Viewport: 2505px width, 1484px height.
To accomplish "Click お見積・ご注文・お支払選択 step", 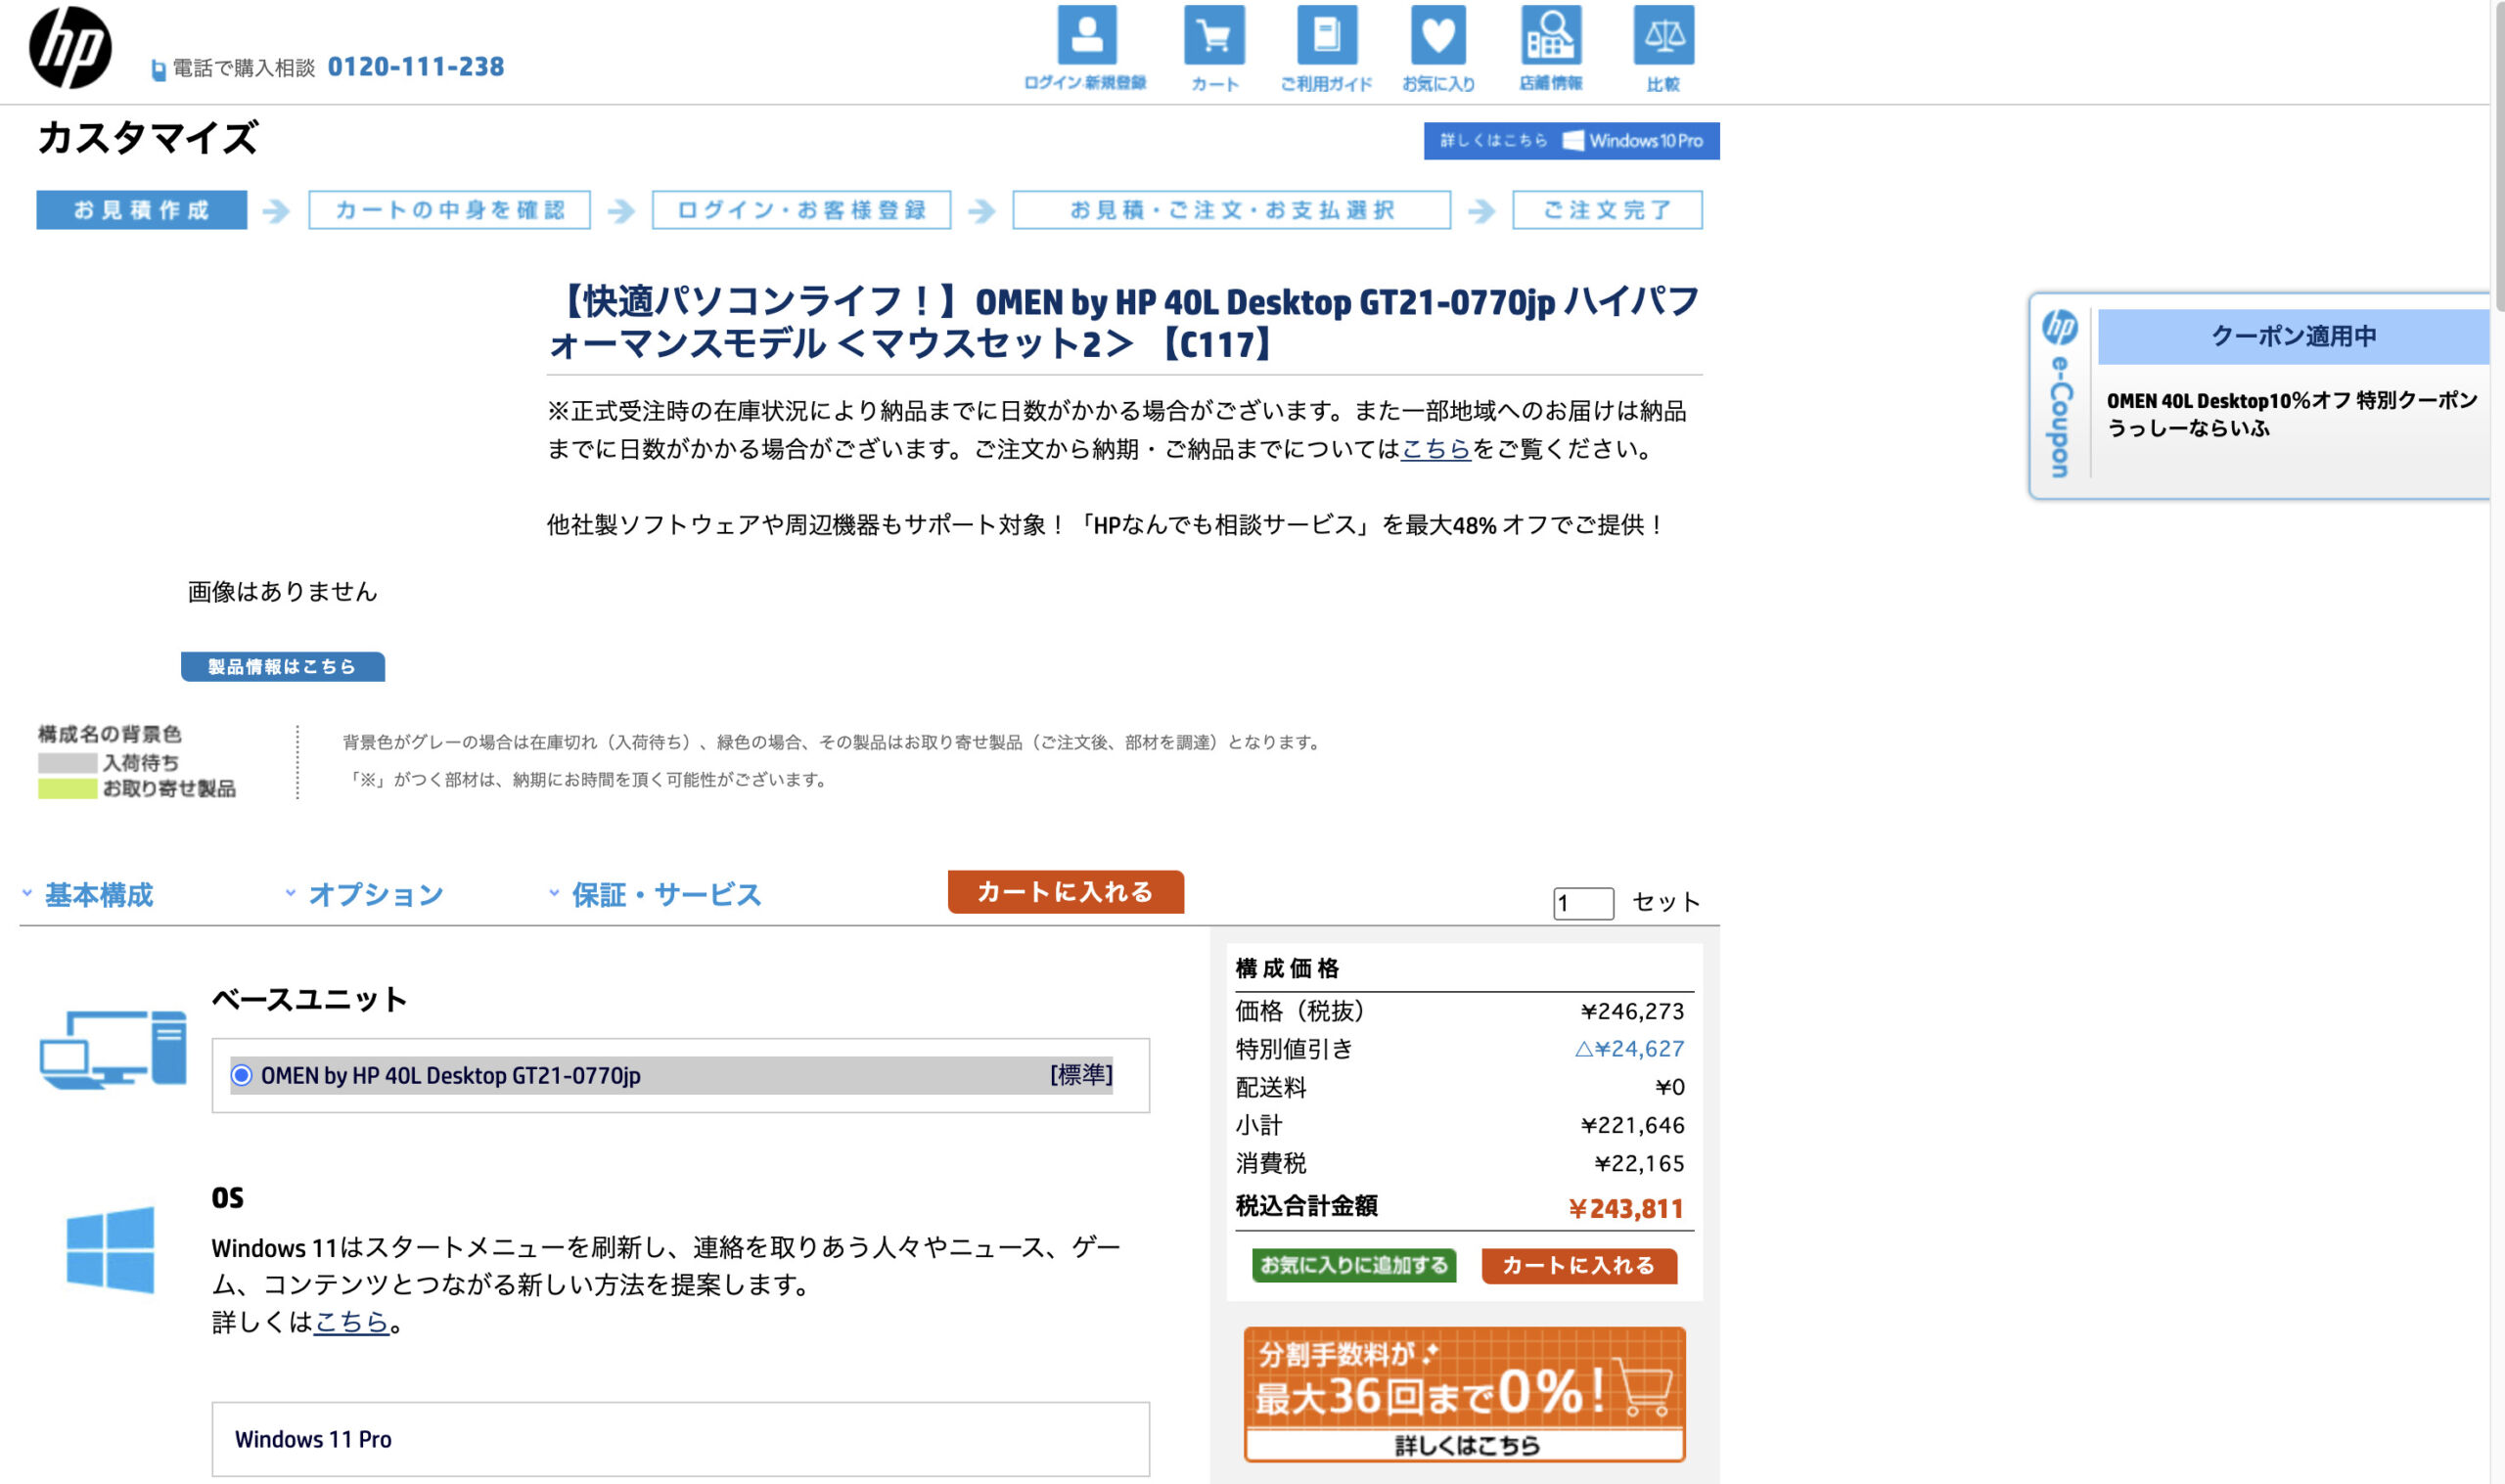I will [x=1231, y=210].
